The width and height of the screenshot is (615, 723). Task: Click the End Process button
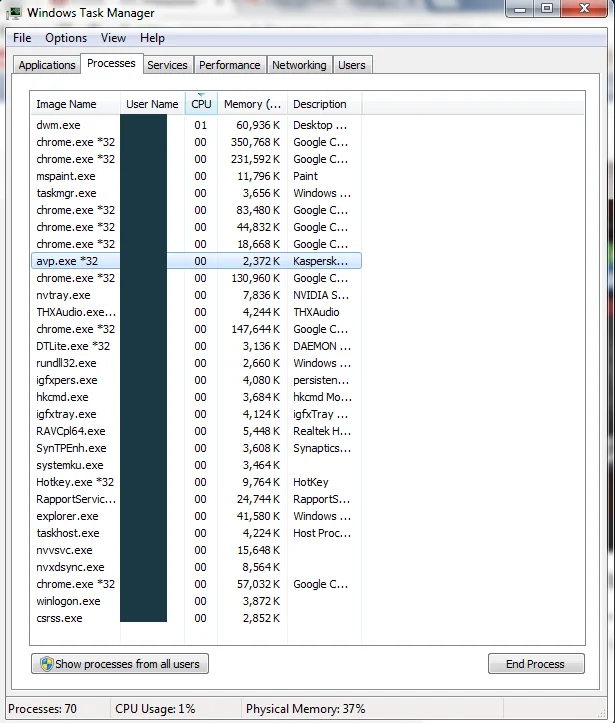536,664
